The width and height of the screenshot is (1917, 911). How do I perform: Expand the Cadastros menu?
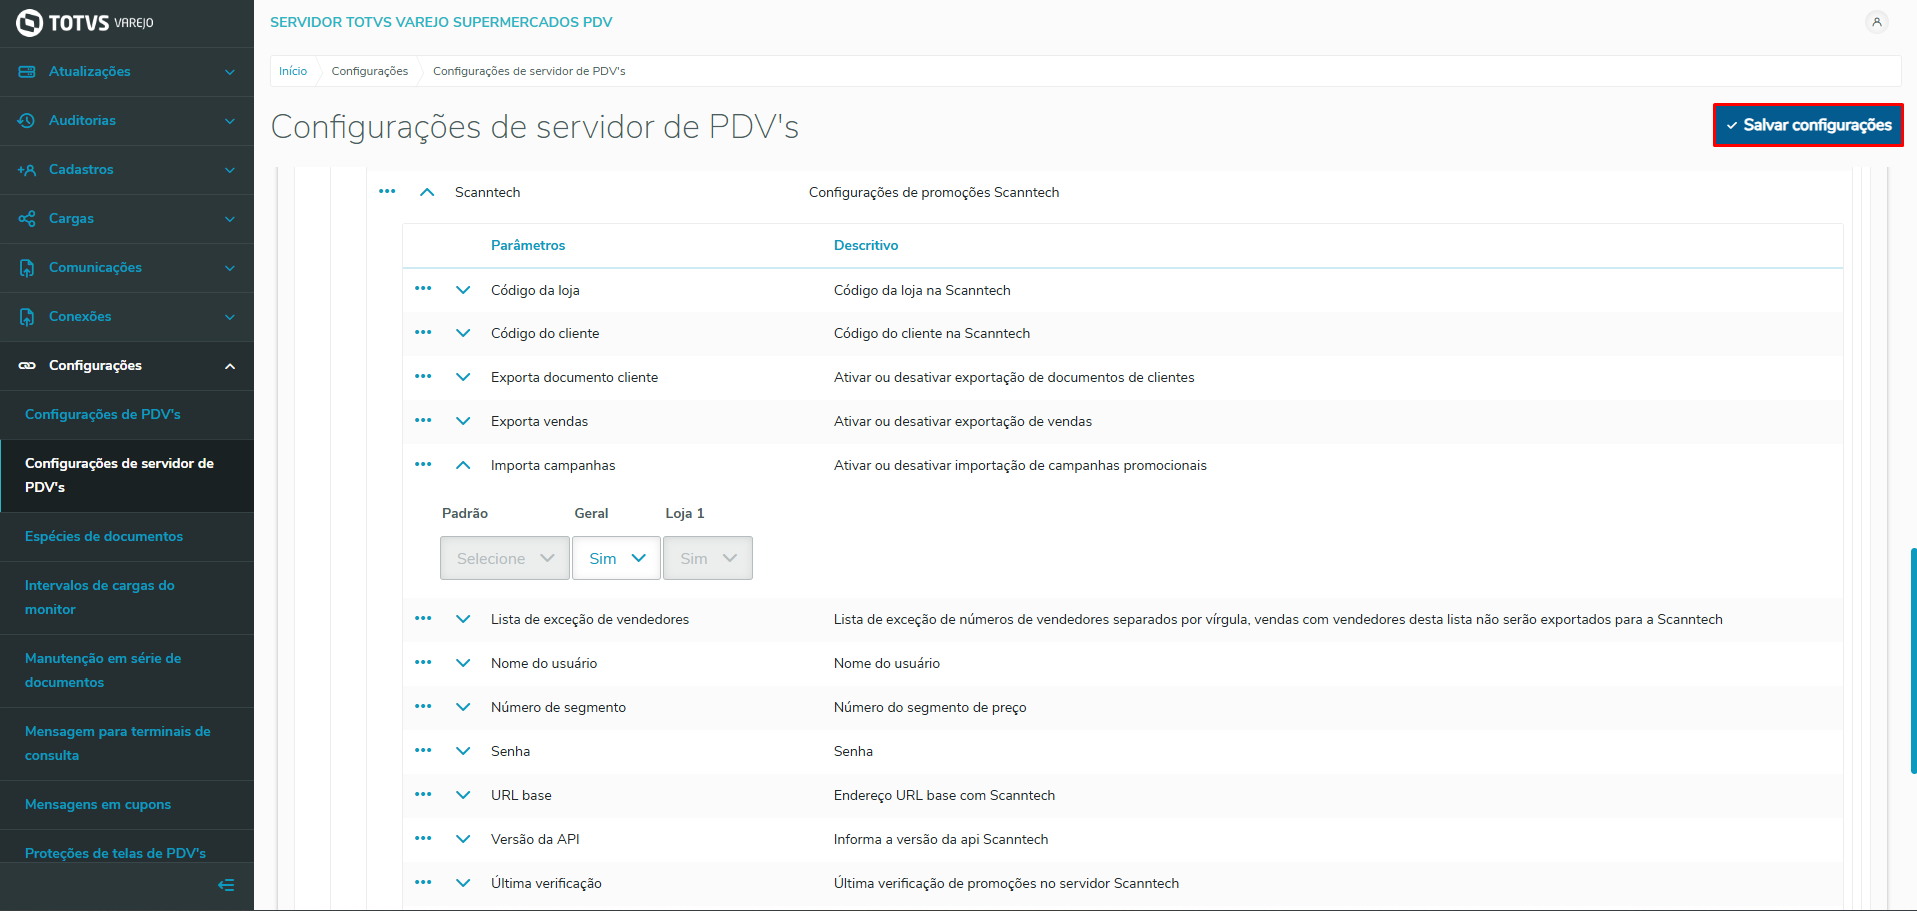(x=230, y=170)
